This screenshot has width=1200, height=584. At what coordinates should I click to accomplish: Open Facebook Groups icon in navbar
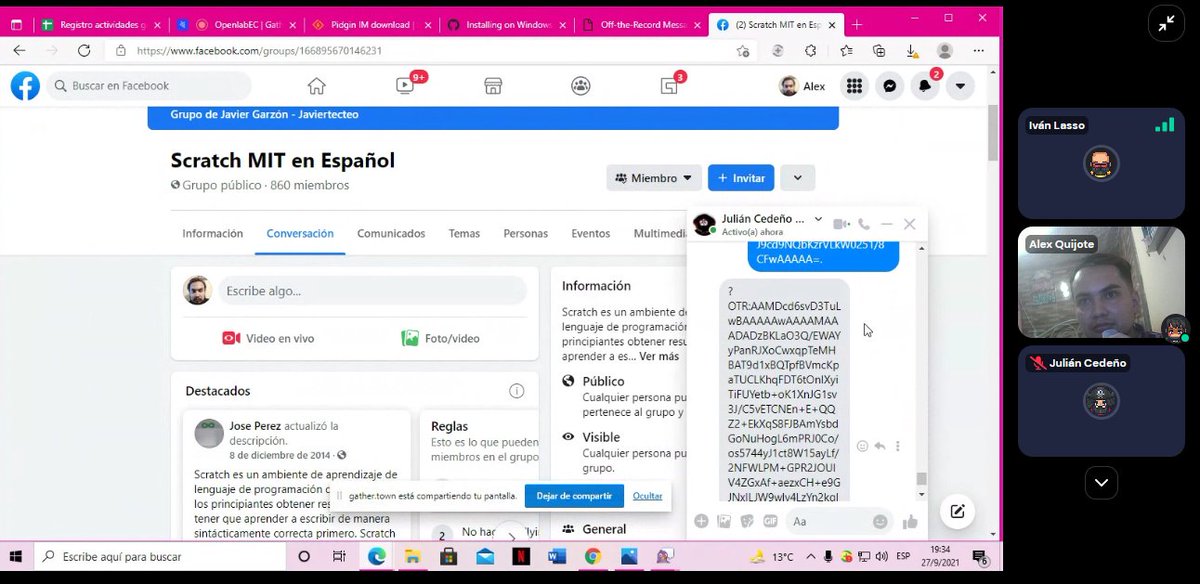581,86
